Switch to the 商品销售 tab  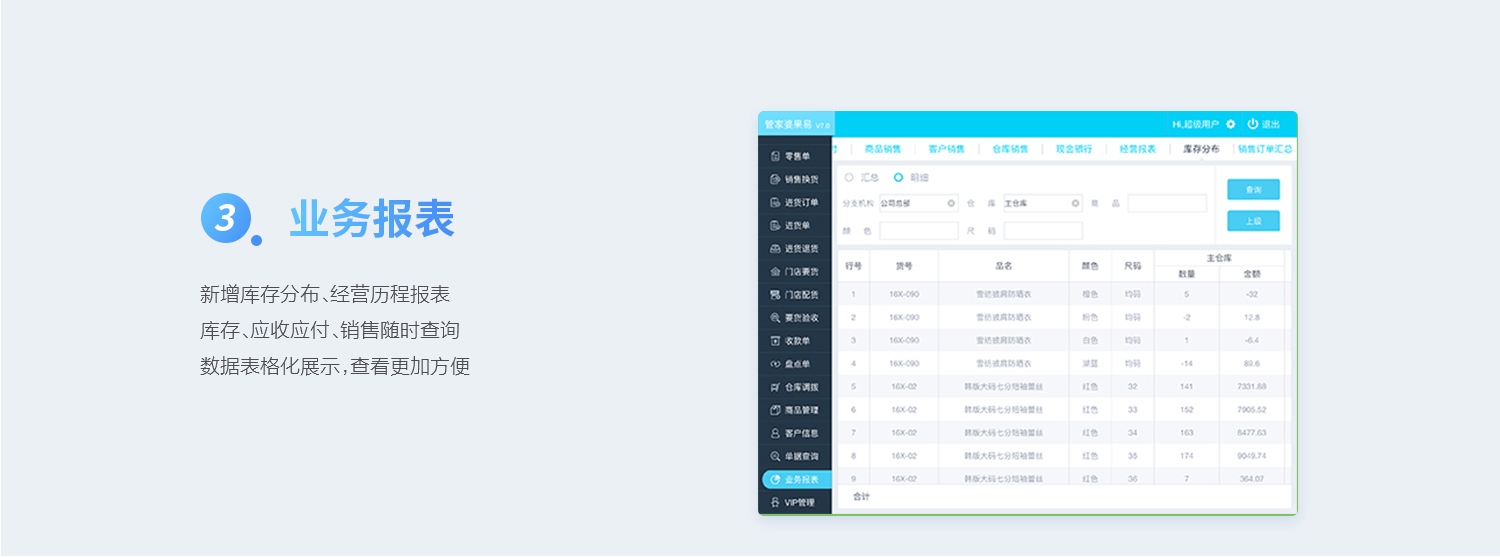(882, 149)
